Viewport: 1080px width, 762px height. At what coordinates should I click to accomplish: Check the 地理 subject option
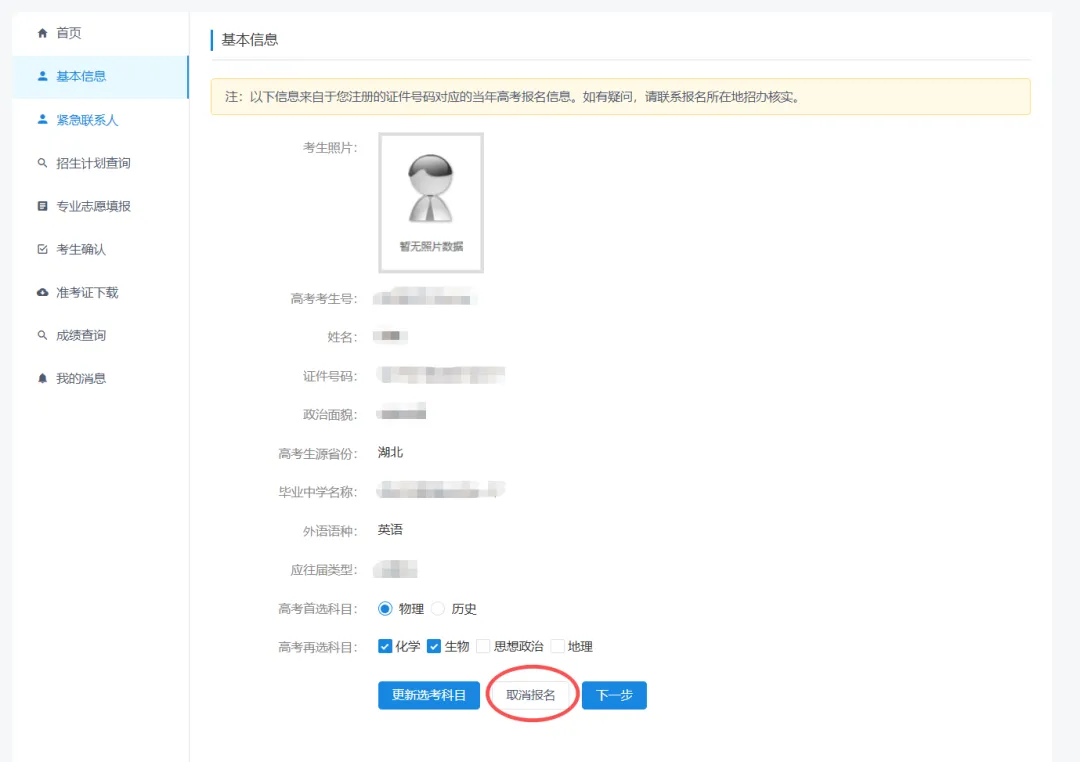[560, 646]
